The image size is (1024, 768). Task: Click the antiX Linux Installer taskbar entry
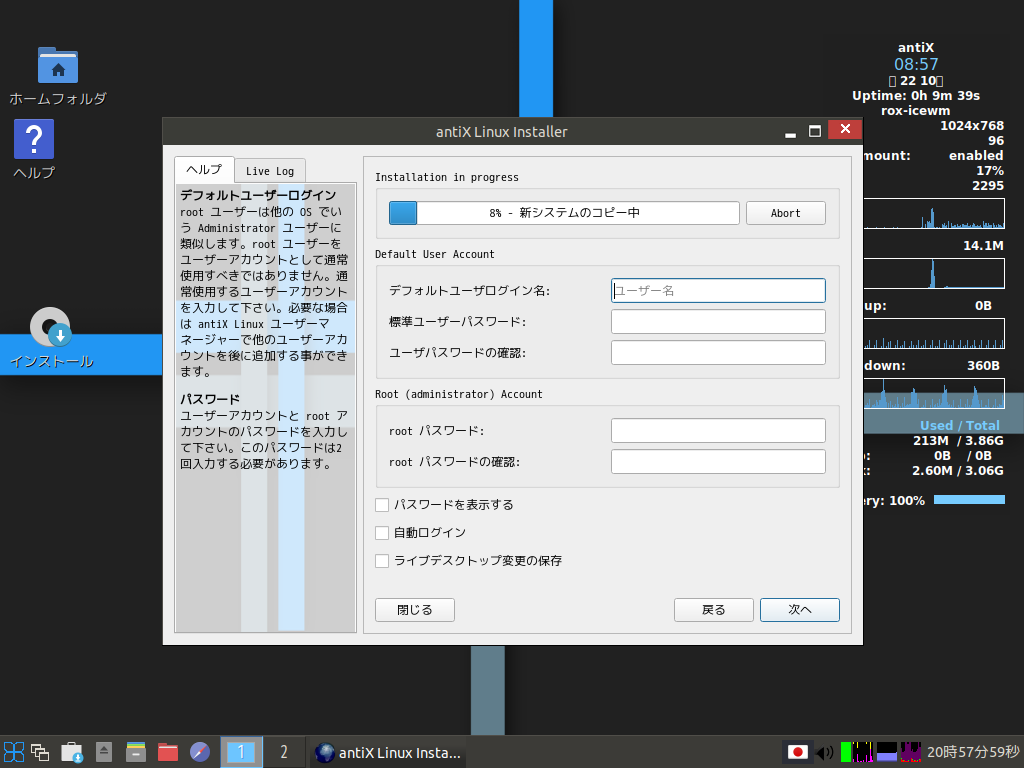(x=388, y=752)
